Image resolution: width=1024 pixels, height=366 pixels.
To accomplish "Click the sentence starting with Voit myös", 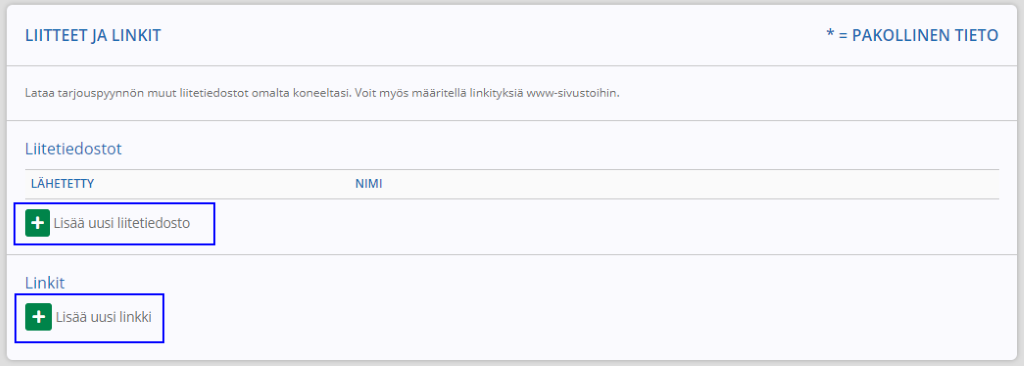I will 487,93.
